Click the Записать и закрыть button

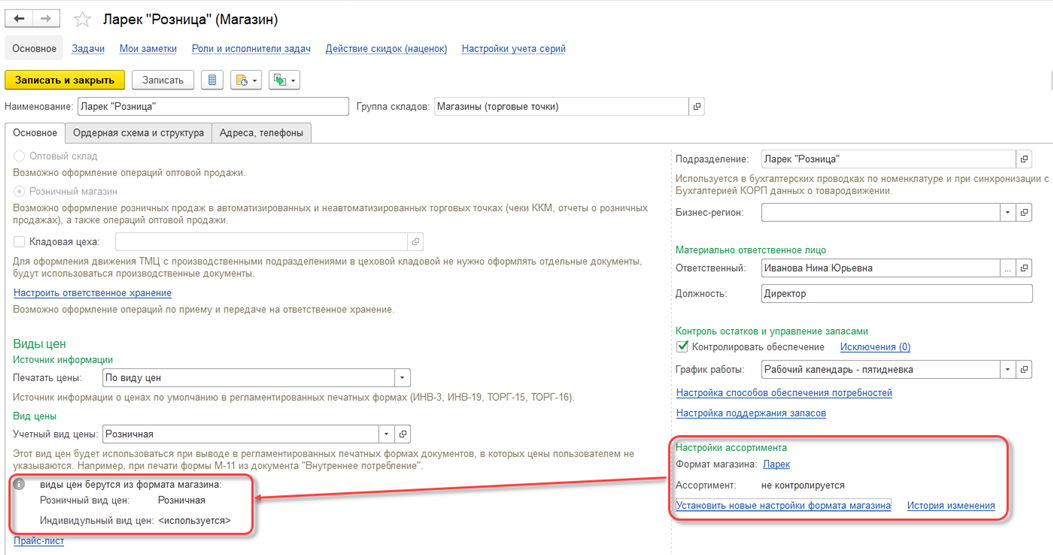pyautogui.click(x=65, y=80)
